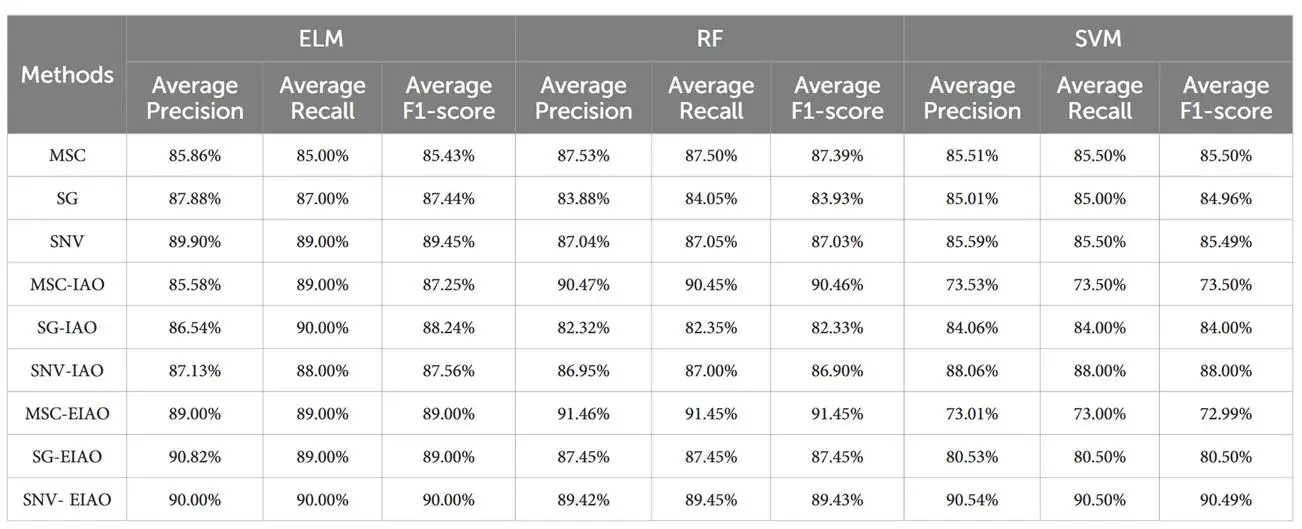The image size is (1302, 529).
Task: Select the SNV- EIAO row label
Action: [x=67, y=500]
